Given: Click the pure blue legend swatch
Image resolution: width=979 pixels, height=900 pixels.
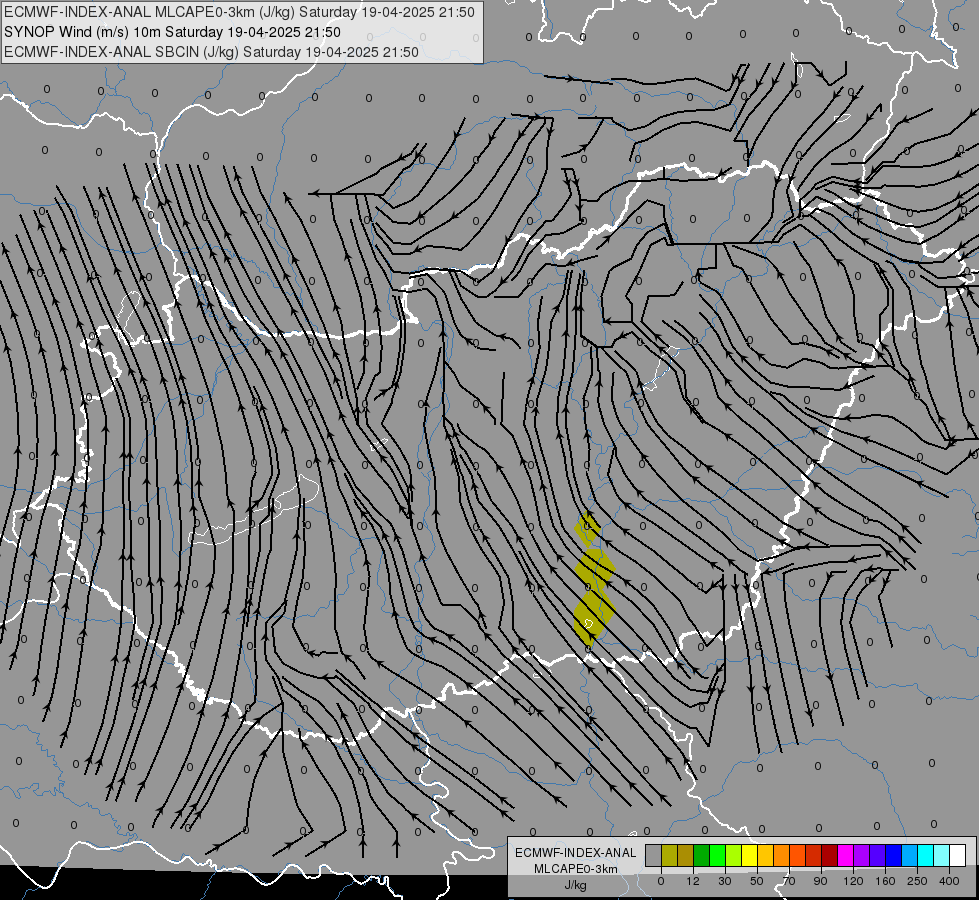Looking at the screenshot, I should tap(893, 855).
